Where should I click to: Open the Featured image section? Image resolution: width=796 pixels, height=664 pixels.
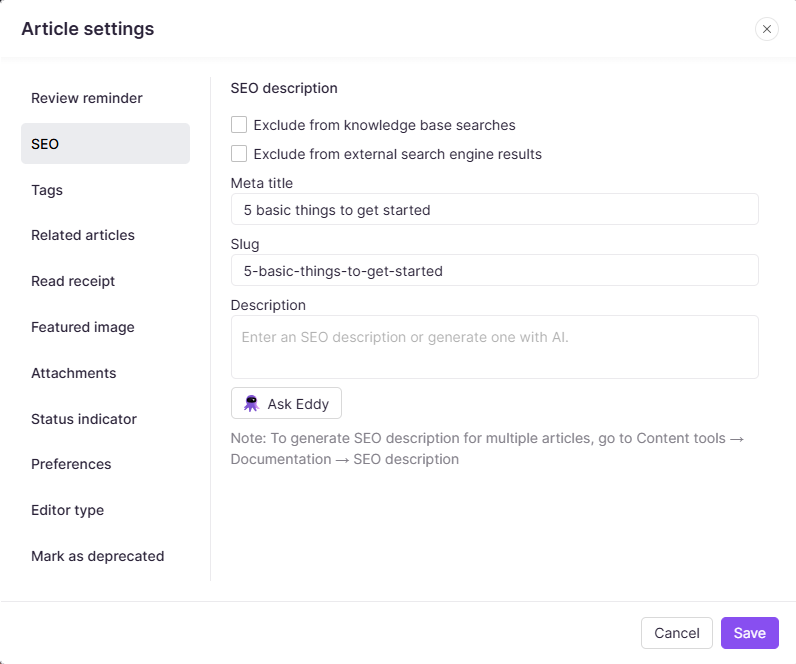click(x=83, y=327)
